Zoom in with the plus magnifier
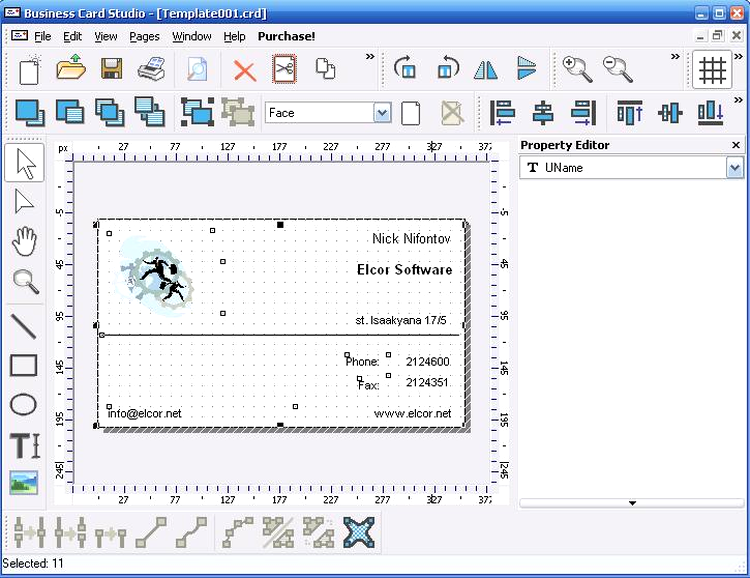The width and height of the screenshot is (750, 578). 577,69
